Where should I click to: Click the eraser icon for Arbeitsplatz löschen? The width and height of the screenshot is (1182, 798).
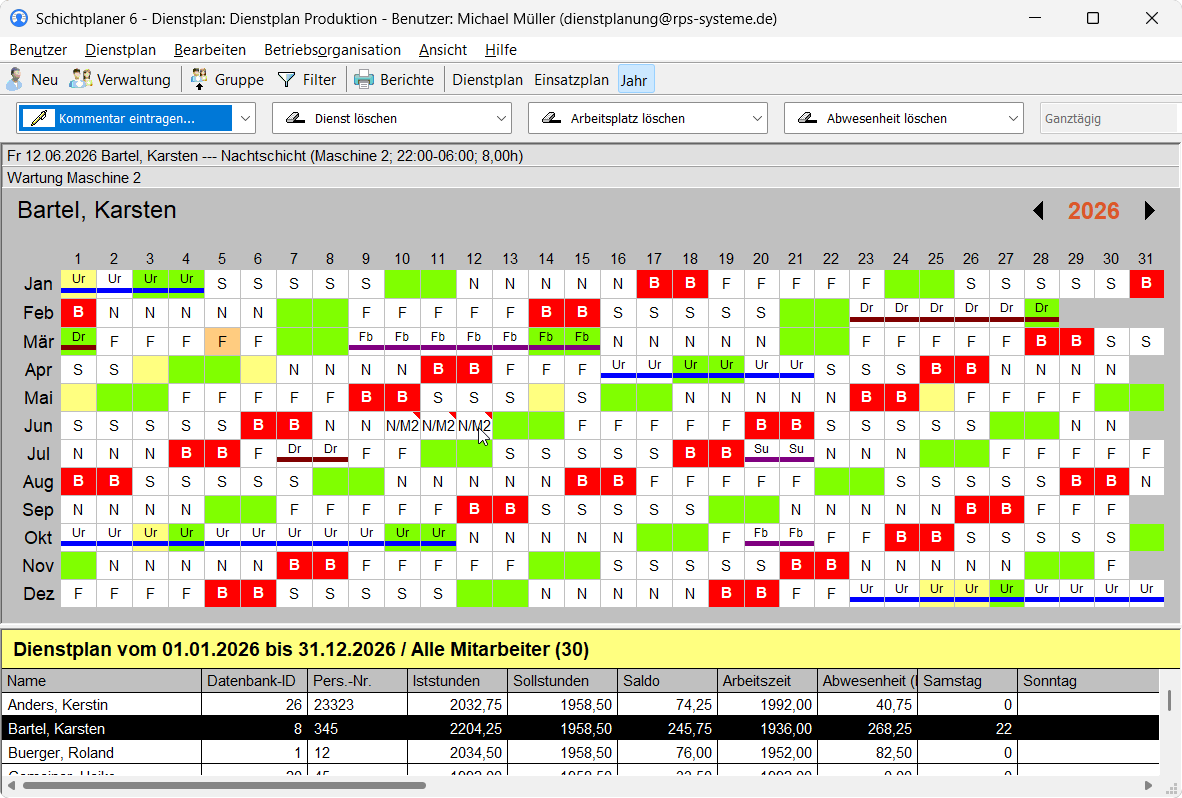(x=551, y=118)
